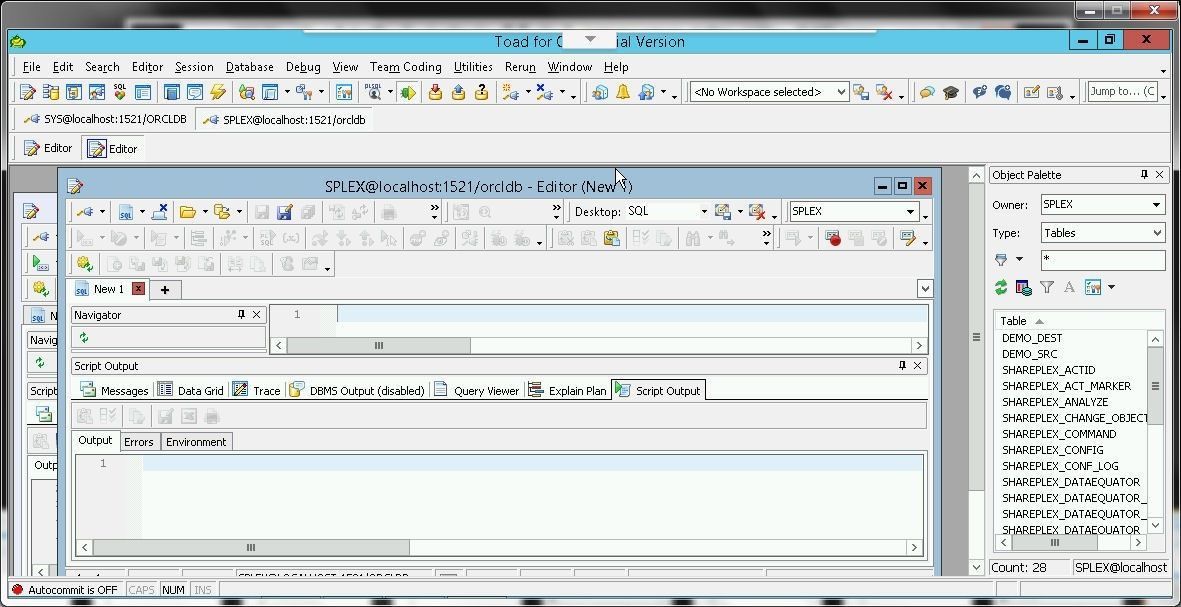Pin the Script Output panel
Image resolution: width=1181 pixels, height=607 pixels.
pos(902,365)
